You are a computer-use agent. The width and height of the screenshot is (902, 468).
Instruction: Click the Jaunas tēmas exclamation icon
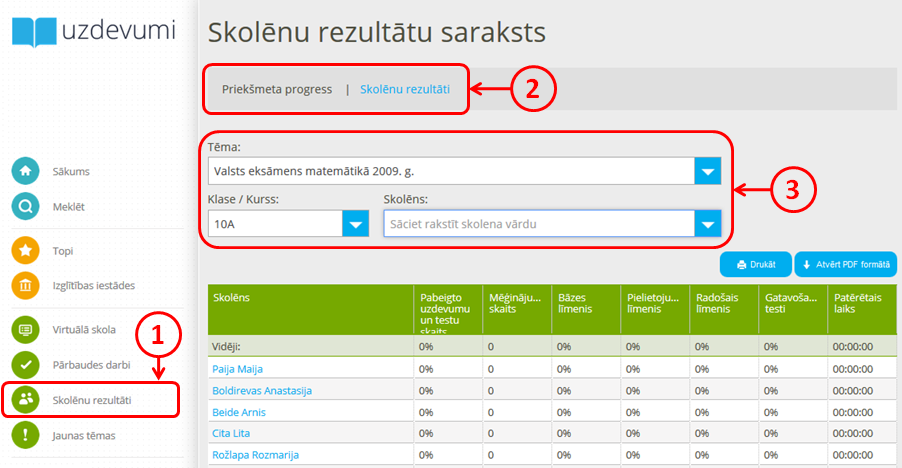point(25,435)
